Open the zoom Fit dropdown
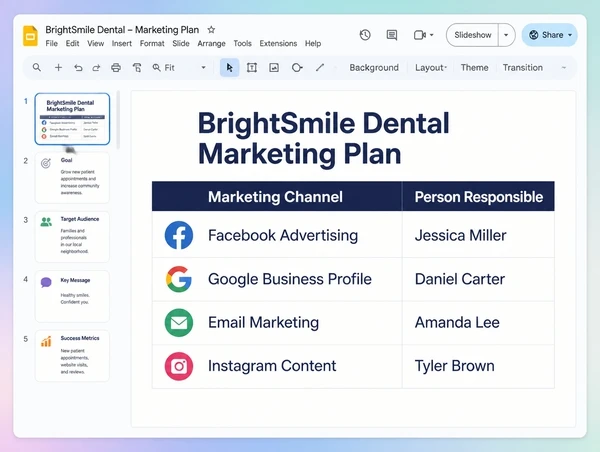 click(x=179, y=68)
